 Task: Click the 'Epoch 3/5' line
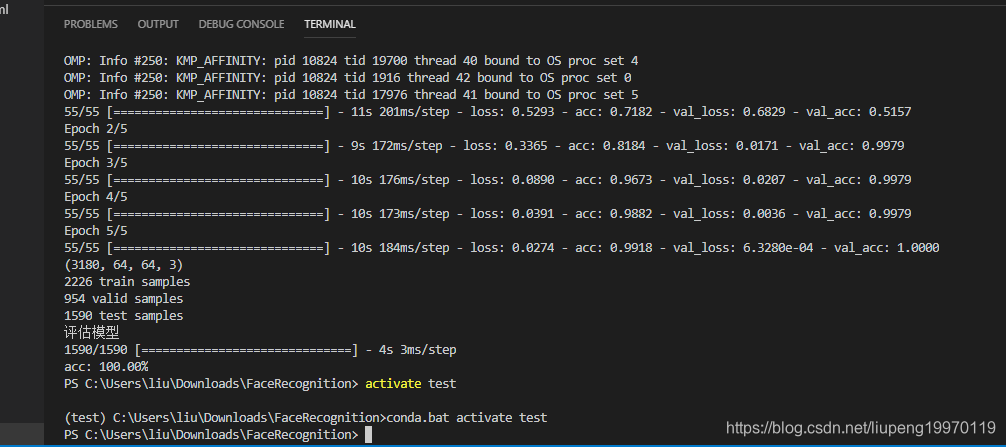tap(96, 163)
